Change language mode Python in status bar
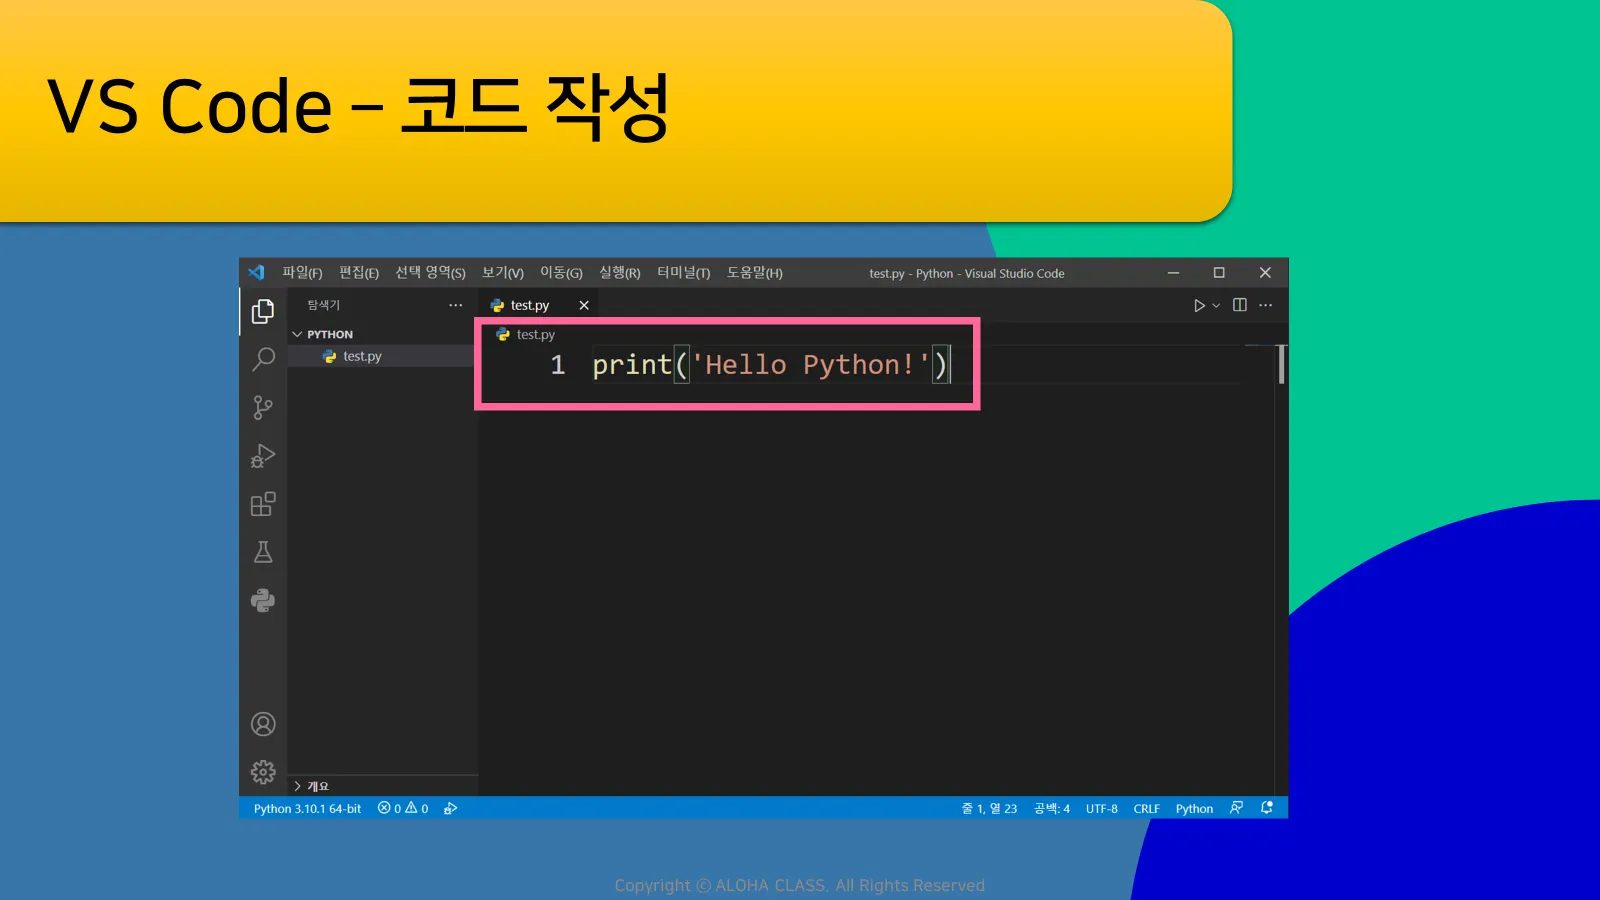1600x900 pixels. click(x=1194, y=808)
